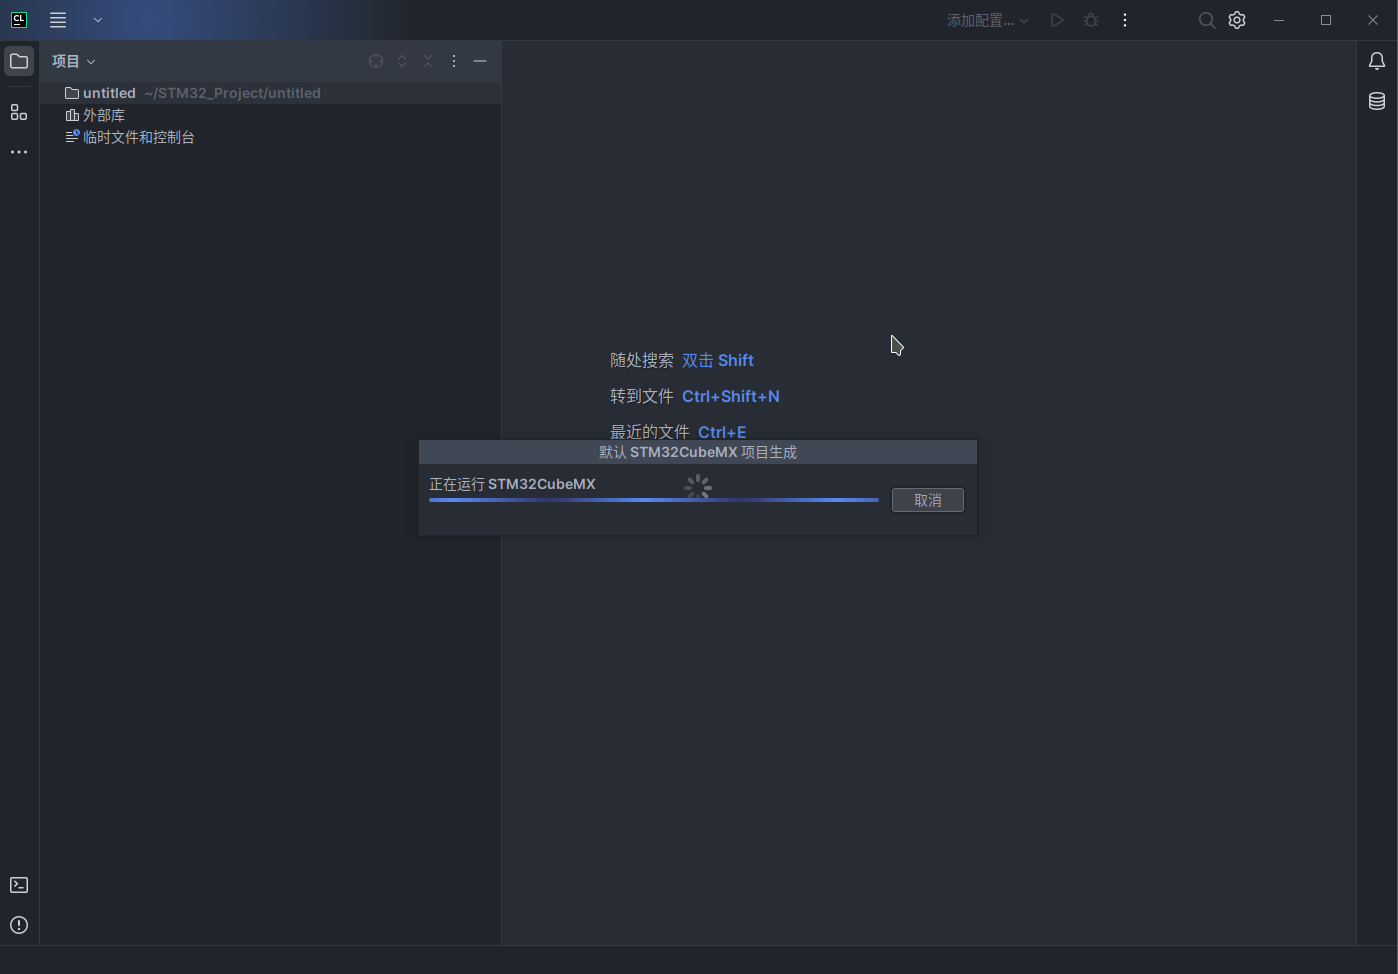This screenshot has height=974, width=1398.
Task: Click the 默认 STM32CubeMX 项目生成 dialog title
Action: click(x=698, y=452)
